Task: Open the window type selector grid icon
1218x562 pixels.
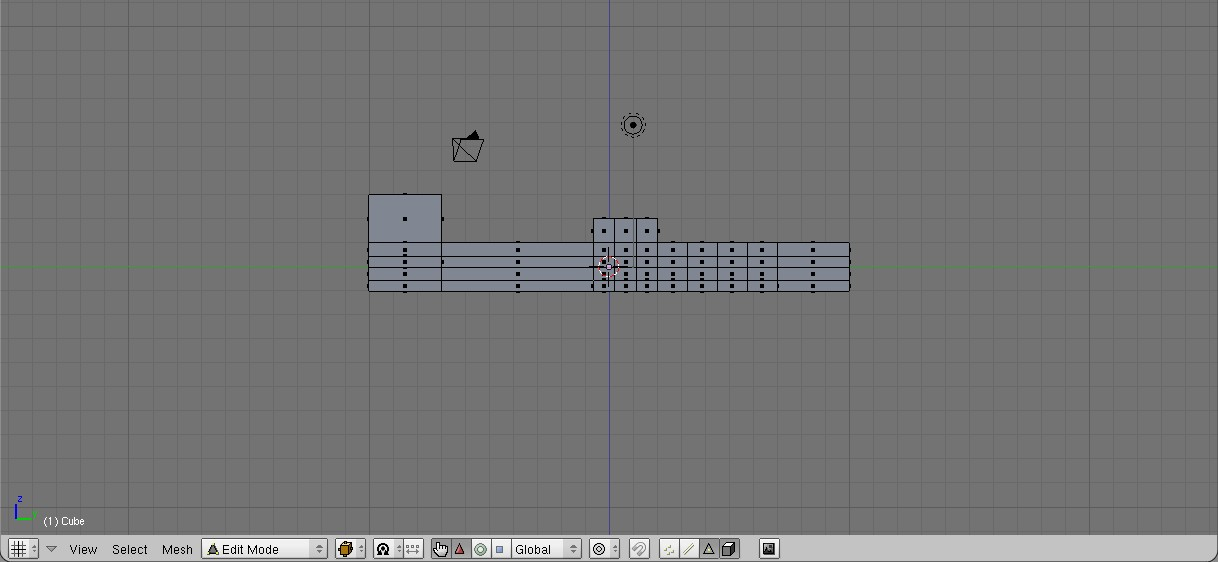Action: pos(23,549)
